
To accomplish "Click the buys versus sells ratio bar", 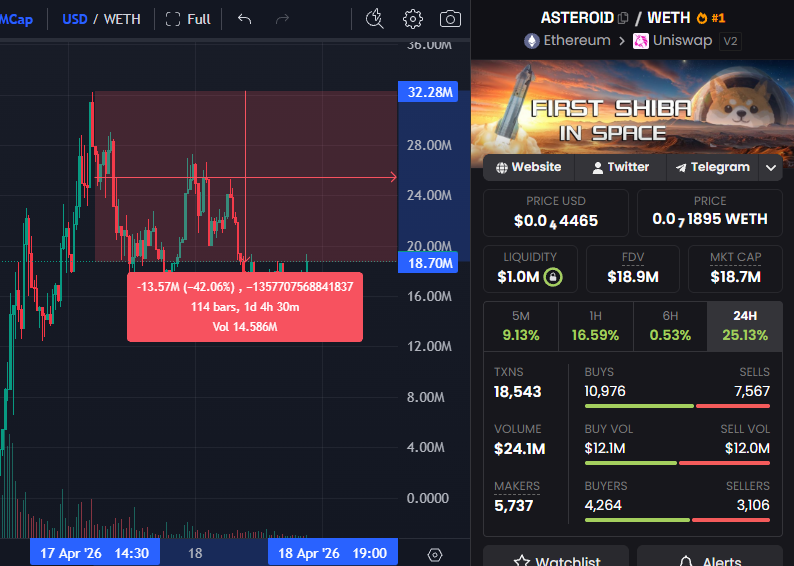I will click(x=677, y=406).
